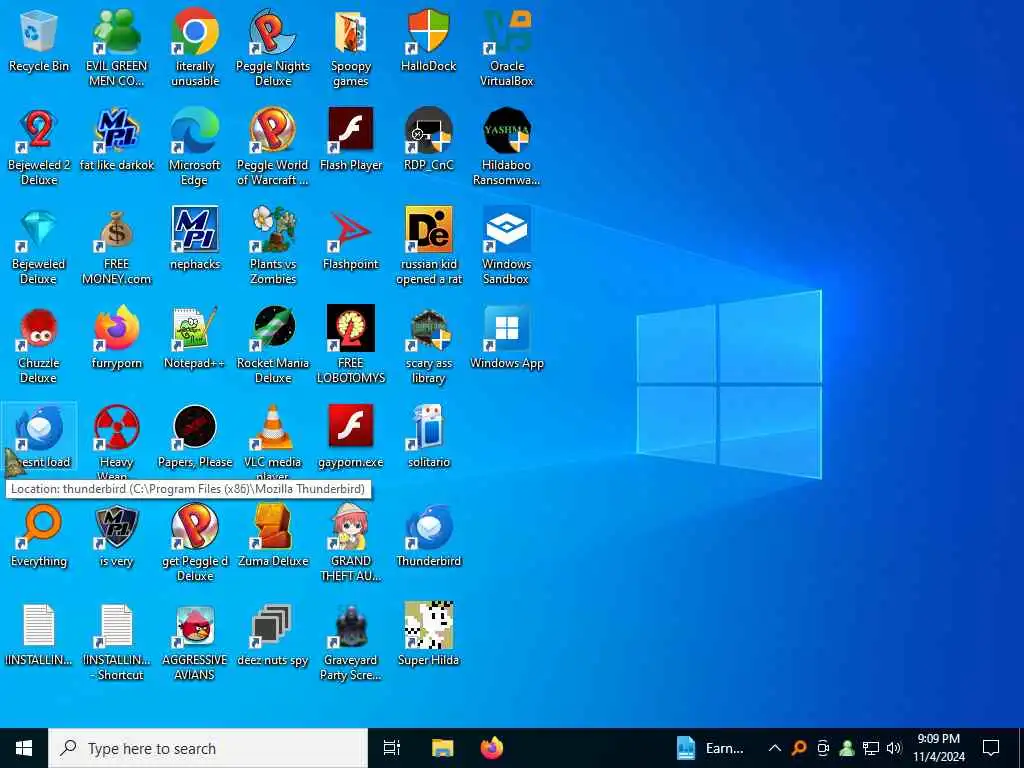
Task: Open the Thunderbird desktop shortcut
Action: (x=428, y=537)
